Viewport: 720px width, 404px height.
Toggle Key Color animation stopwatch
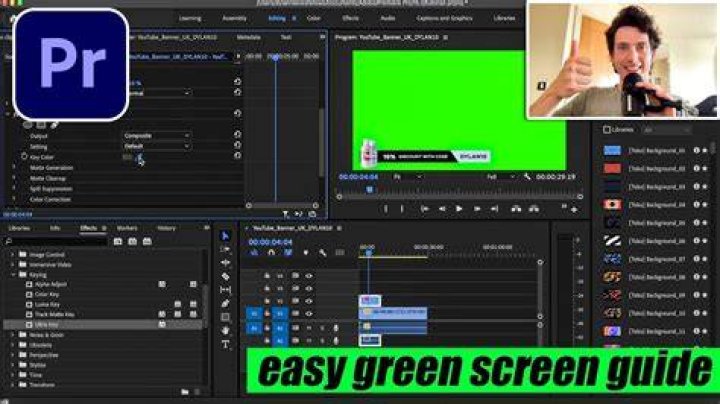point(24,157)
